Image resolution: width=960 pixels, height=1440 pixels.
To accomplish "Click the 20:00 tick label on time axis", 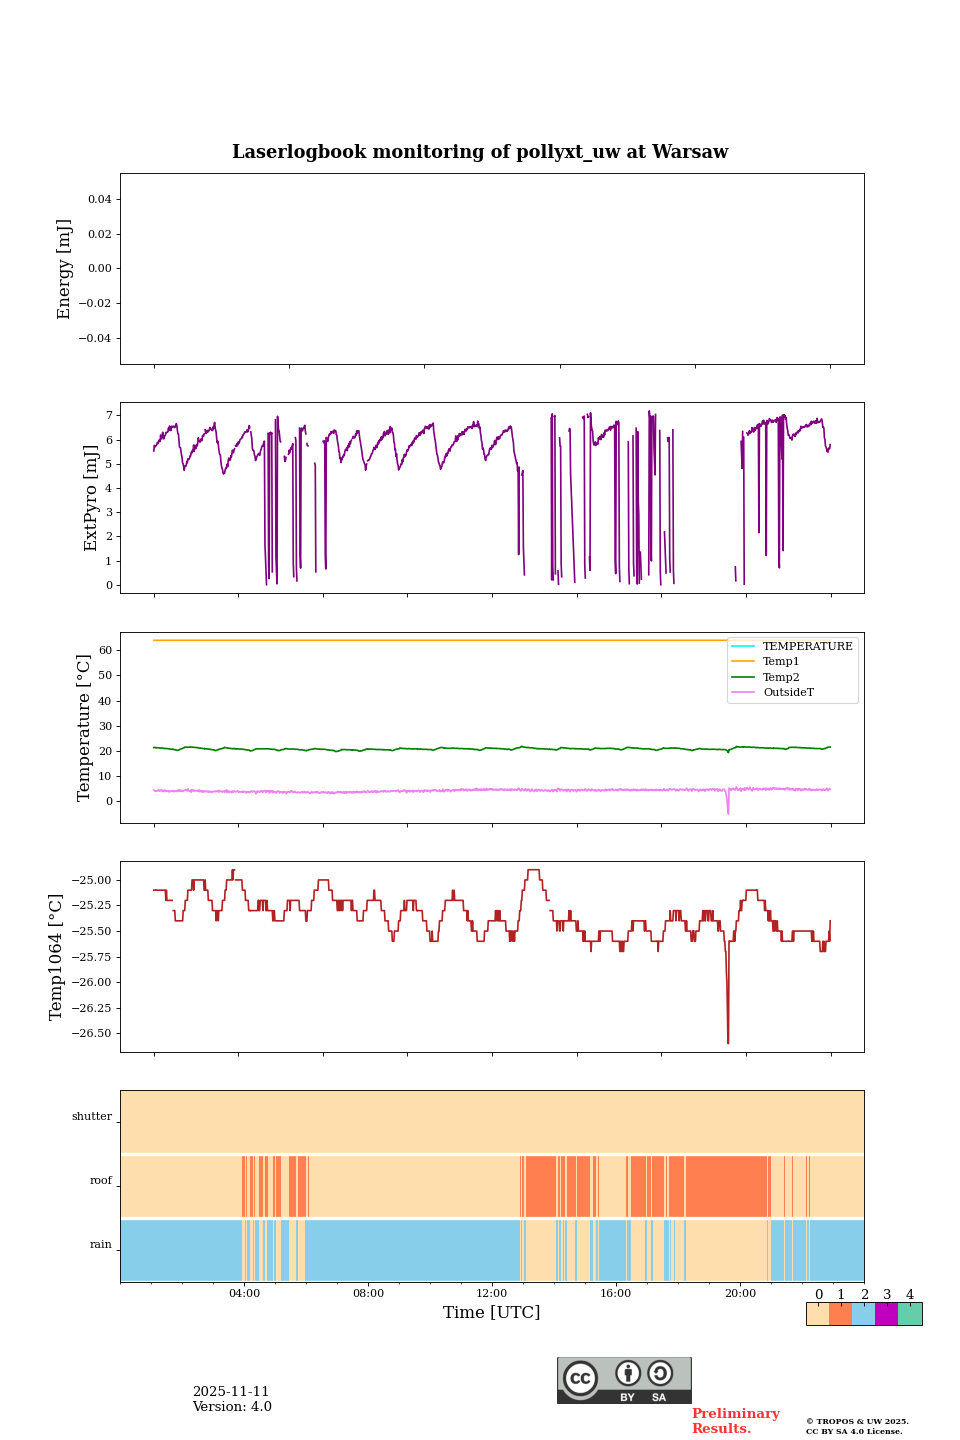I will (x=740, y=1294).
